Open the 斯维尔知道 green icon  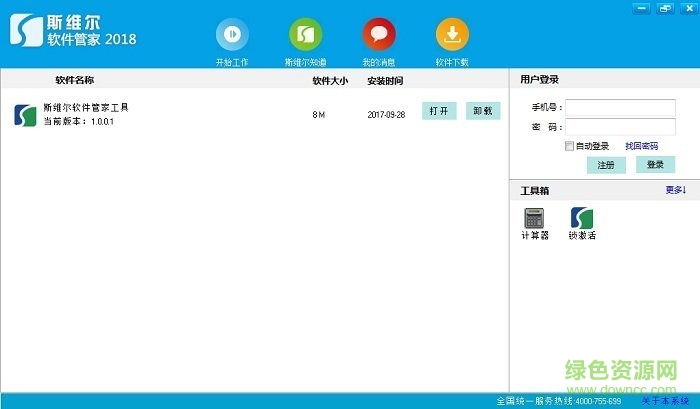305,34
